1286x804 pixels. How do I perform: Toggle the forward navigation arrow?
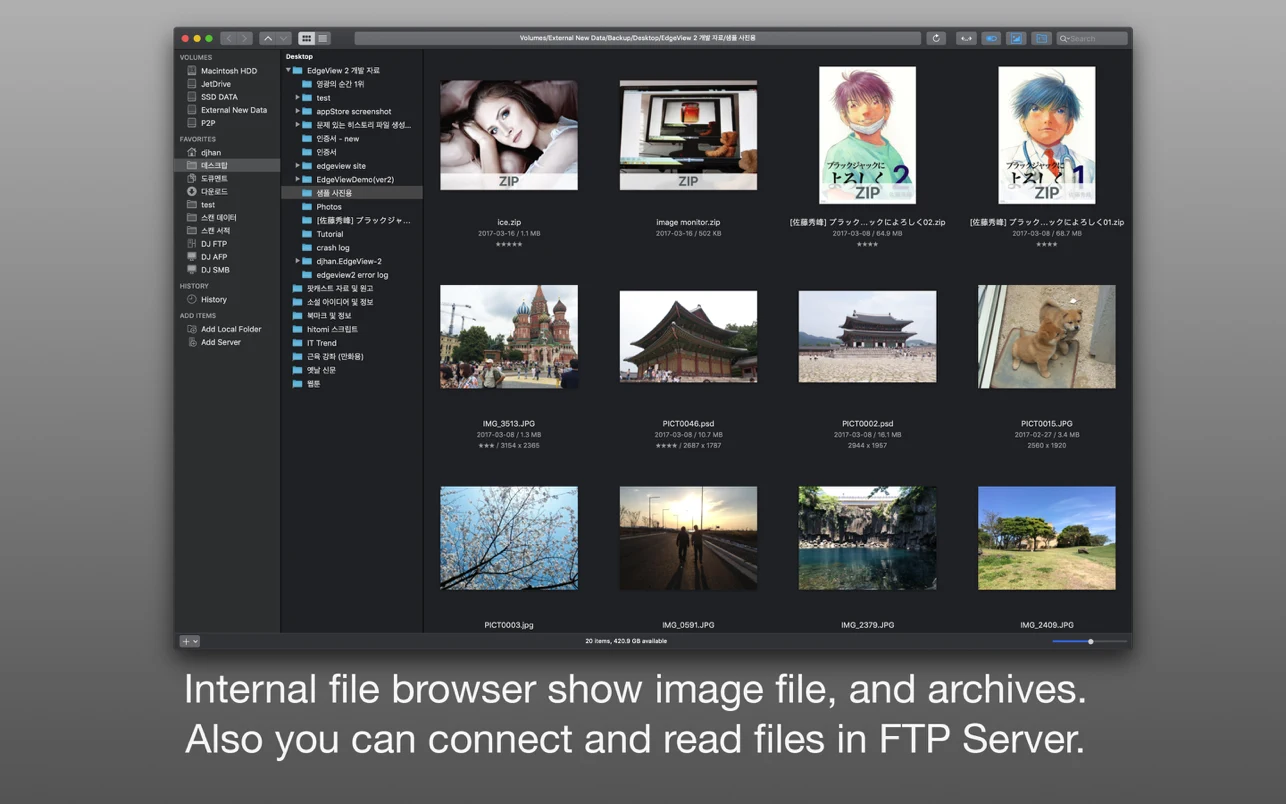tap(246, 38)
